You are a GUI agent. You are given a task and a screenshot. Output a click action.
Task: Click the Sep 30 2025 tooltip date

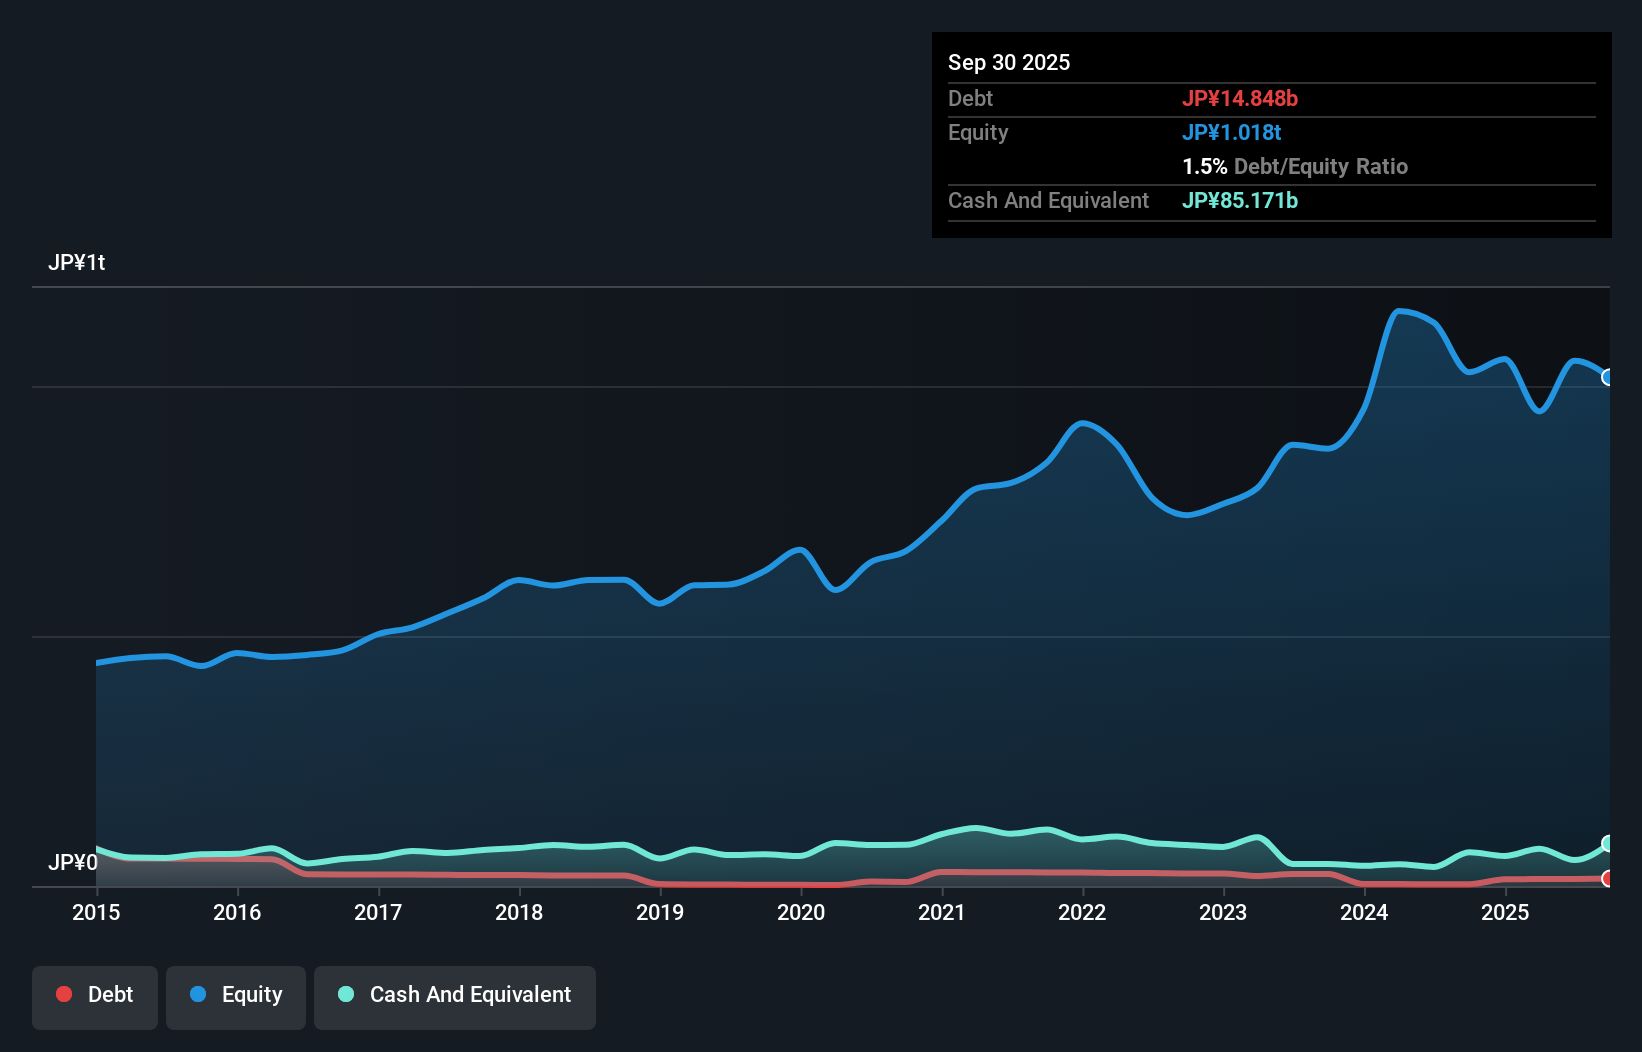coord(1009,62)
